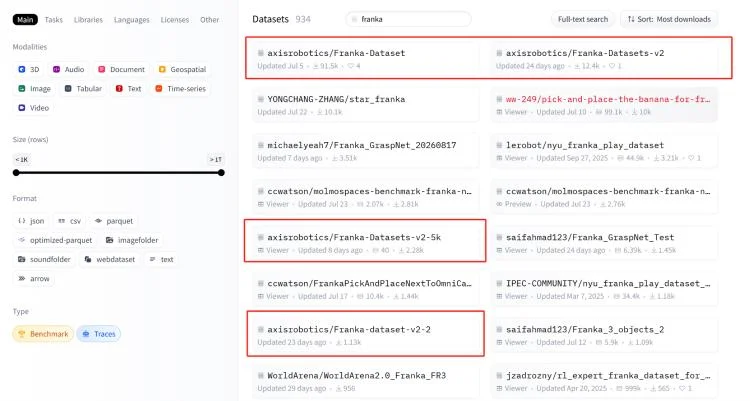Screen dimensions: 750x401
Task: Click the size rows slider track
Action: (119, 173)
